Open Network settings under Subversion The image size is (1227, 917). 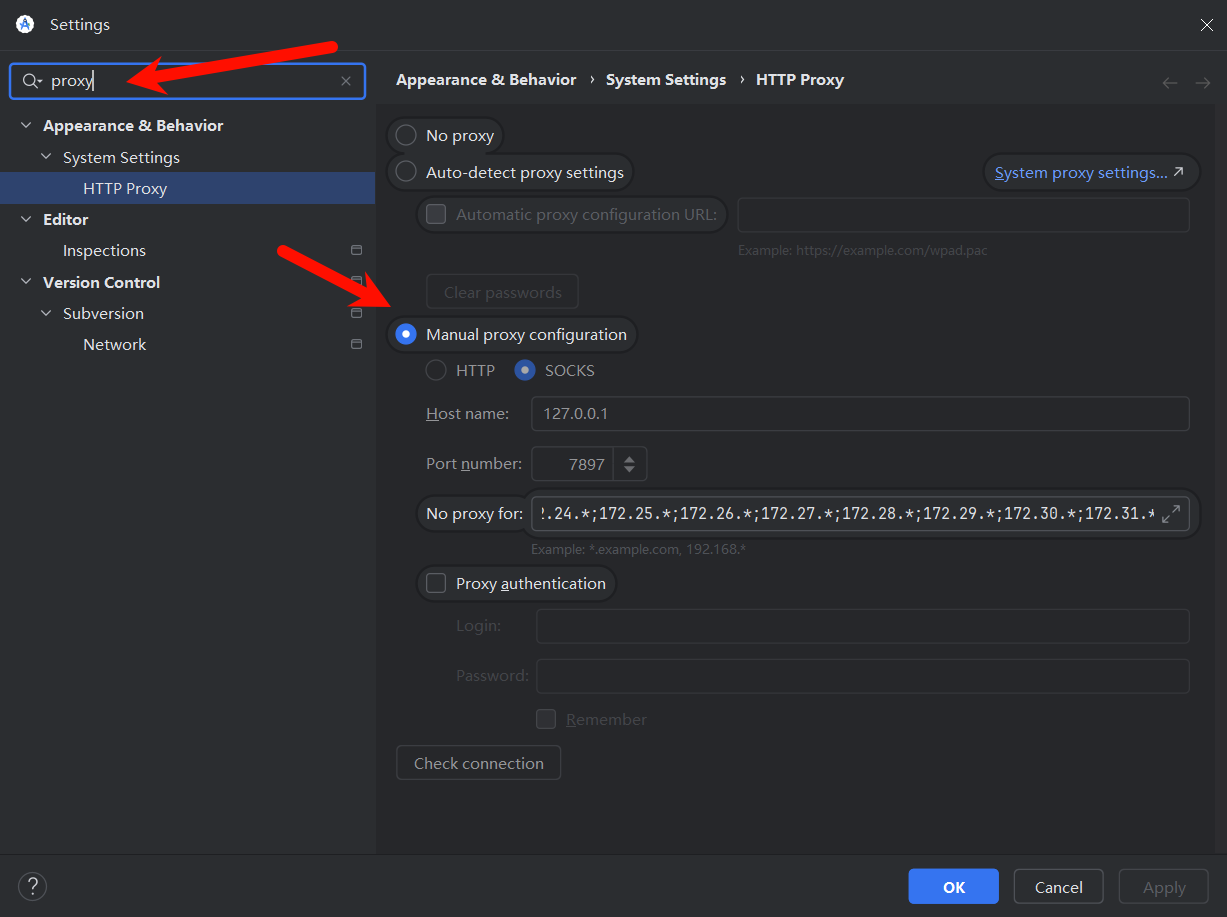[x=114, y=344]
